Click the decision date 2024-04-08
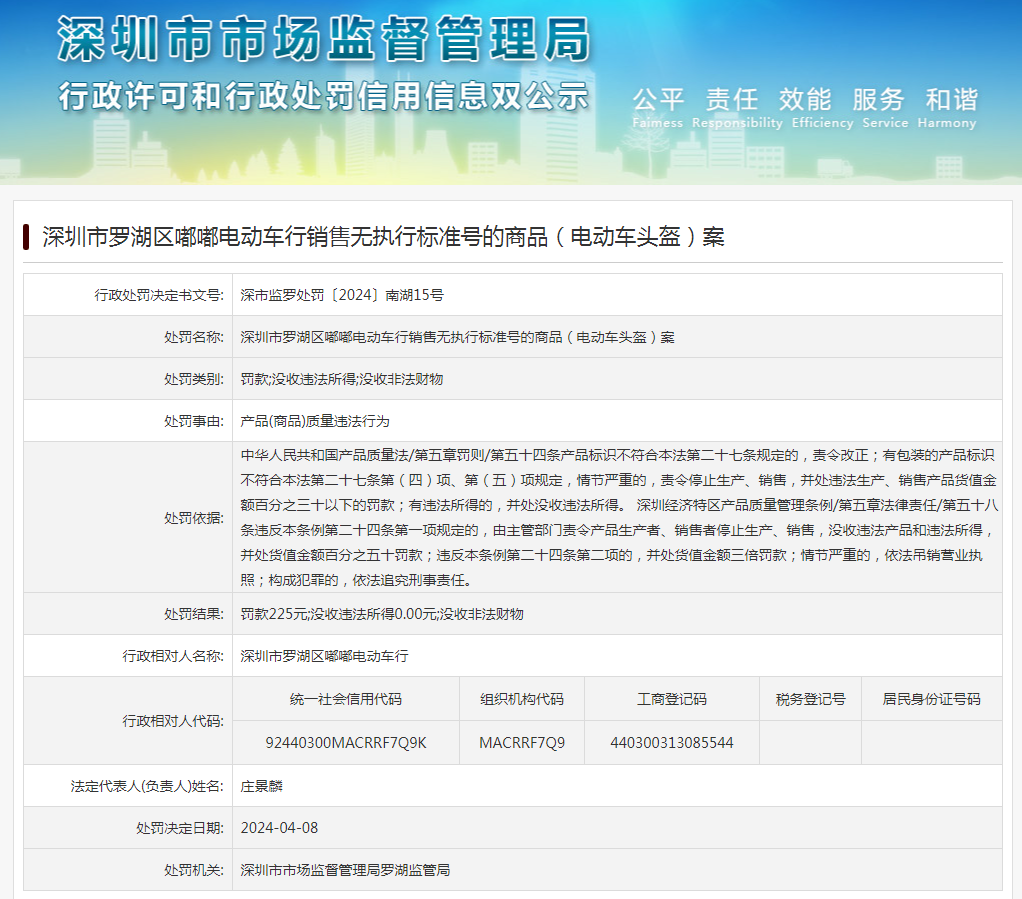Screen dimensions: 1022x899 [279, 828]
